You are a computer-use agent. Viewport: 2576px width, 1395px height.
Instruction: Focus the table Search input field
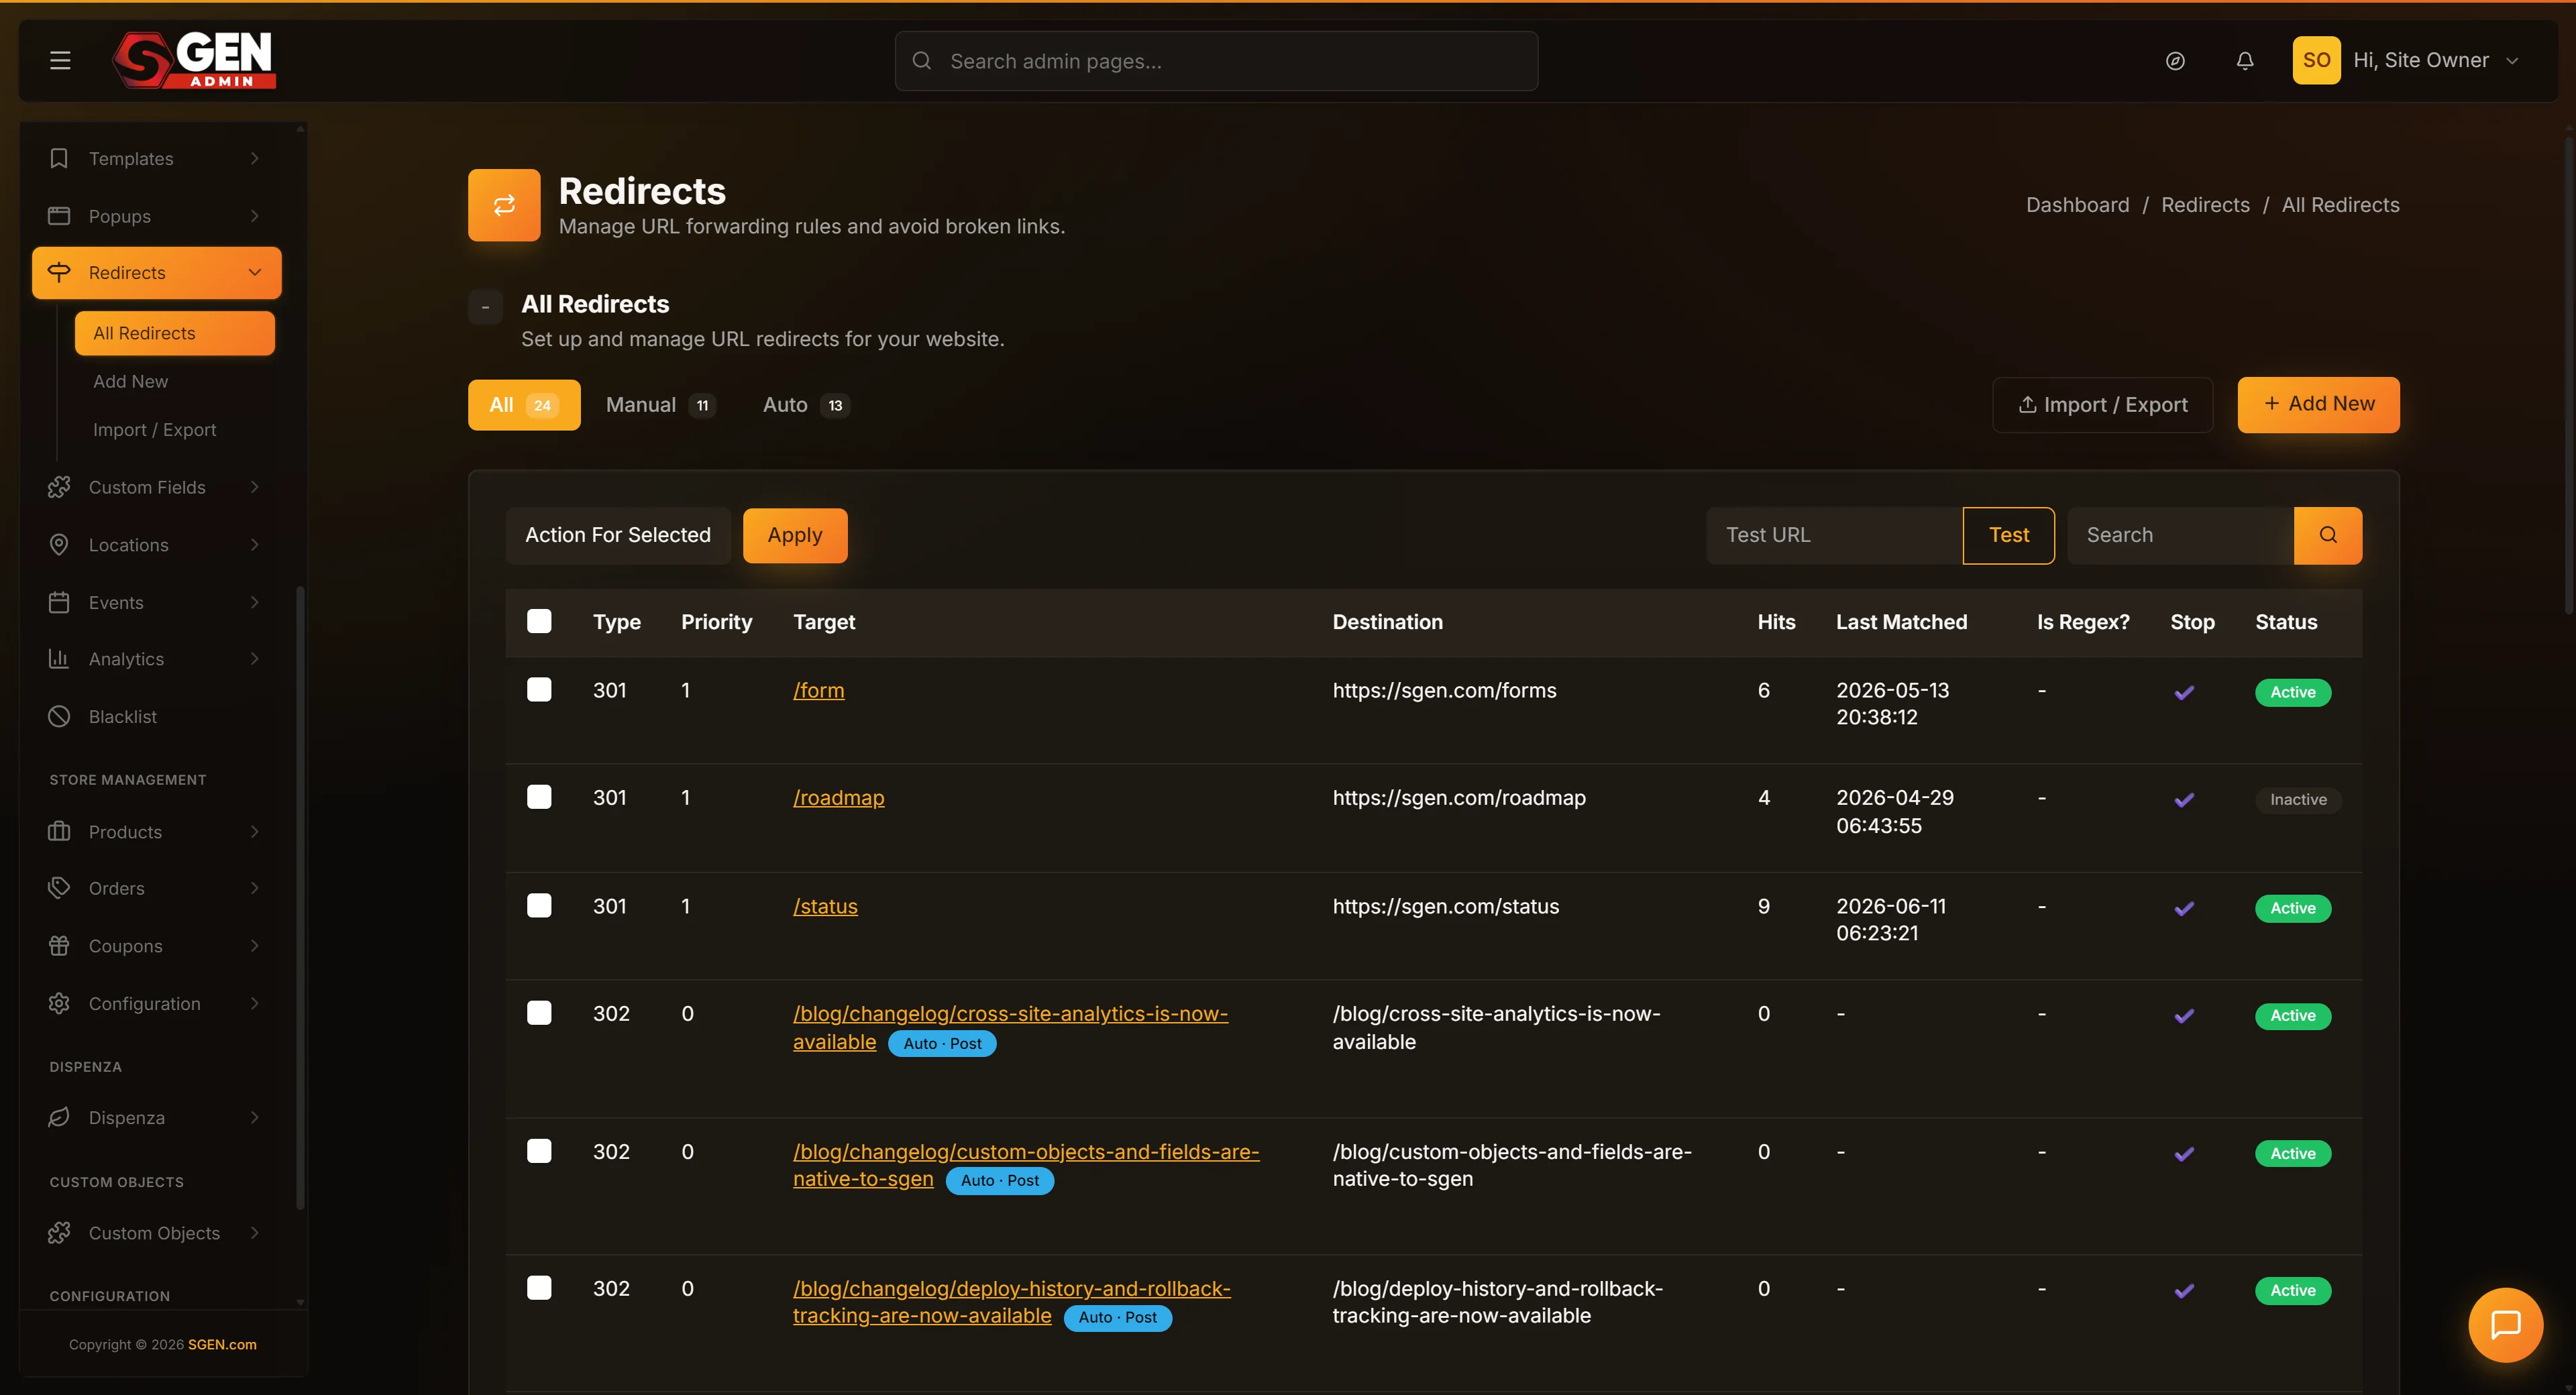(2180, 535)
